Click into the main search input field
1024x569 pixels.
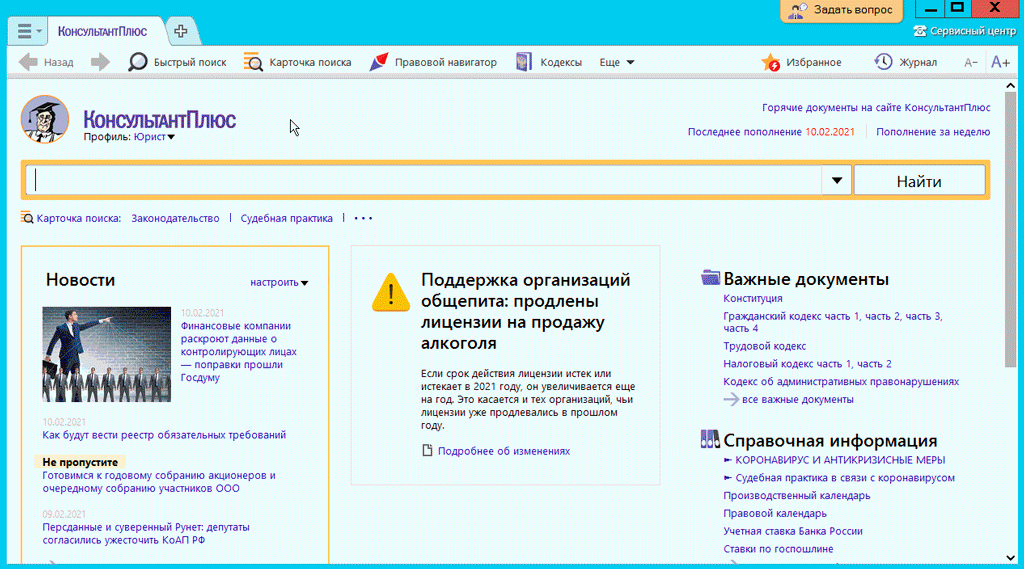point(423,180)
